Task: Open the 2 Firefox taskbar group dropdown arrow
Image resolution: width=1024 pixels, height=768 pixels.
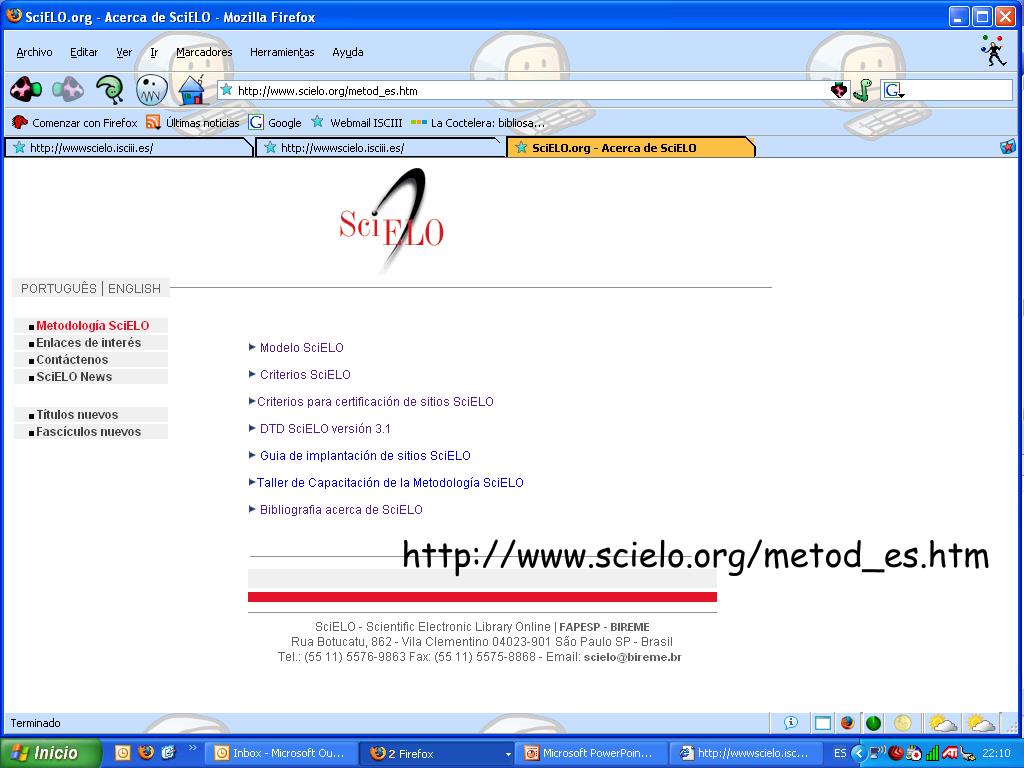Action: tap(508, 754)
